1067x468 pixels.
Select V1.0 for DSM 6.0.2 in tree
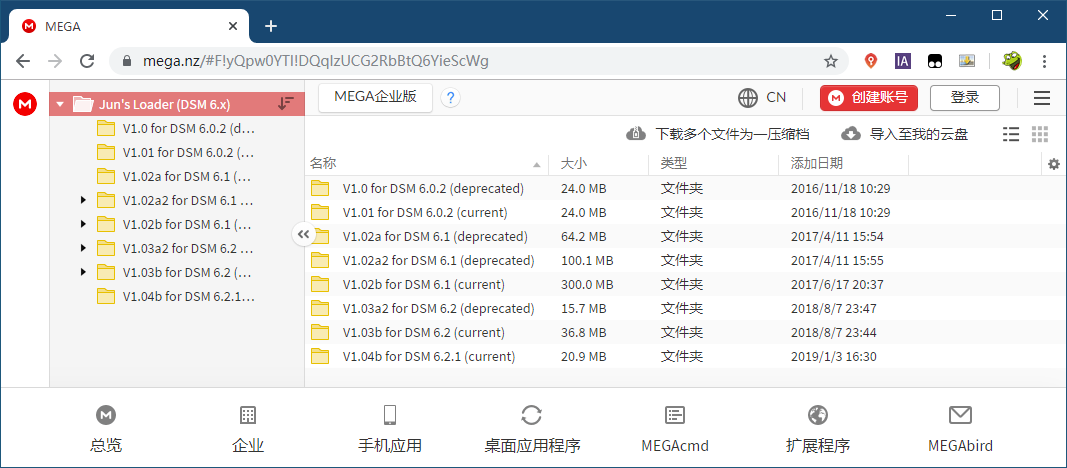click(x=177, y=128)
